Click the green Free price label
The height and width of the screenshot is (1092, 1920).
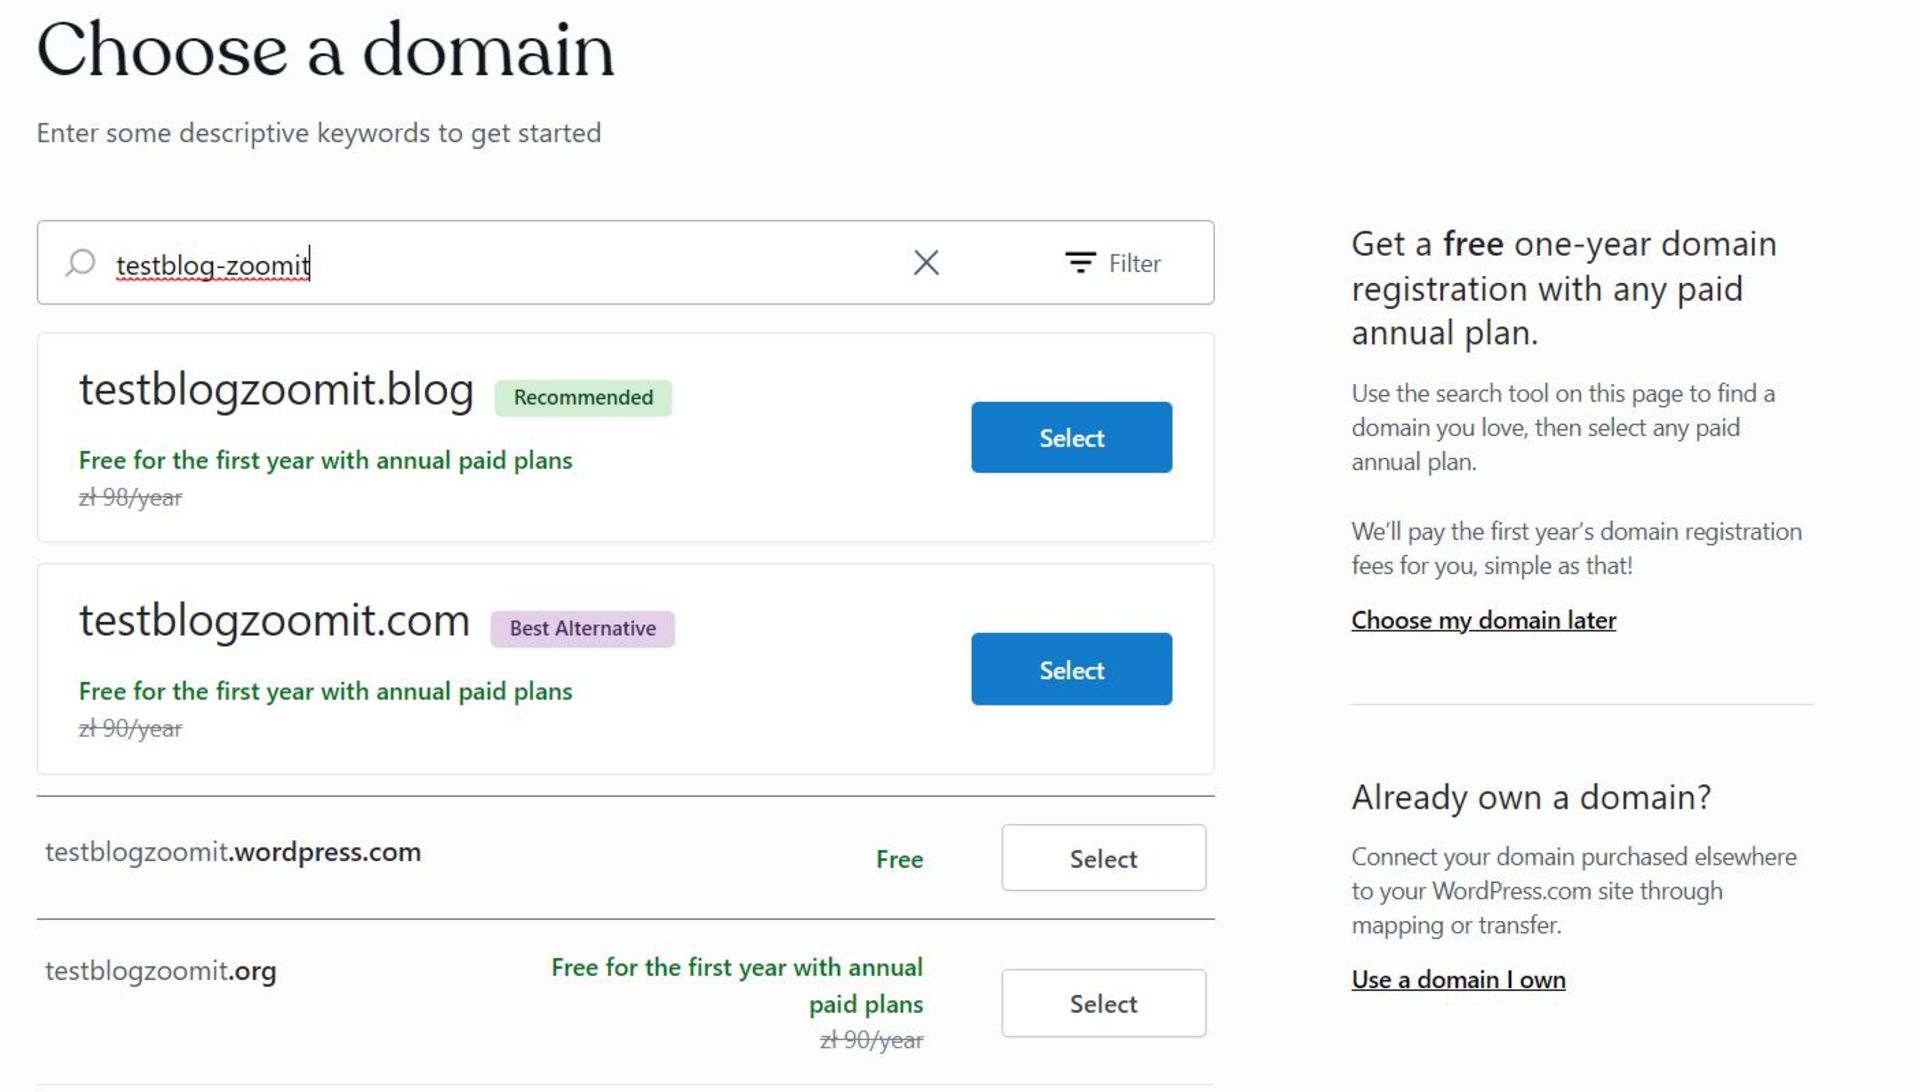point(899,859)
